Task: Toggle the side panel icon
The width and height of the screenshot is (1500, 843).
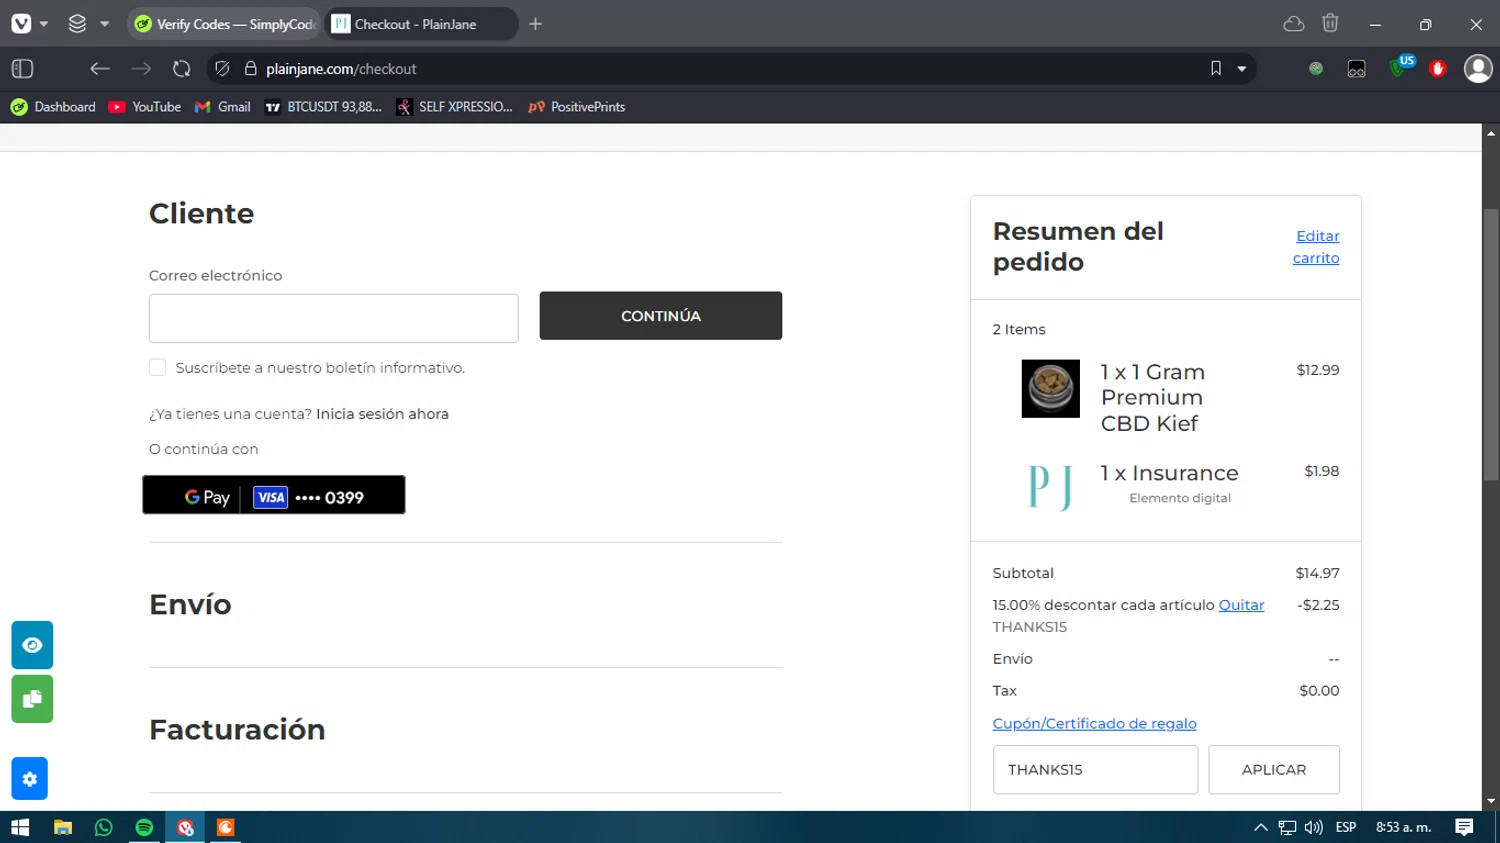Action: (22, 69)
